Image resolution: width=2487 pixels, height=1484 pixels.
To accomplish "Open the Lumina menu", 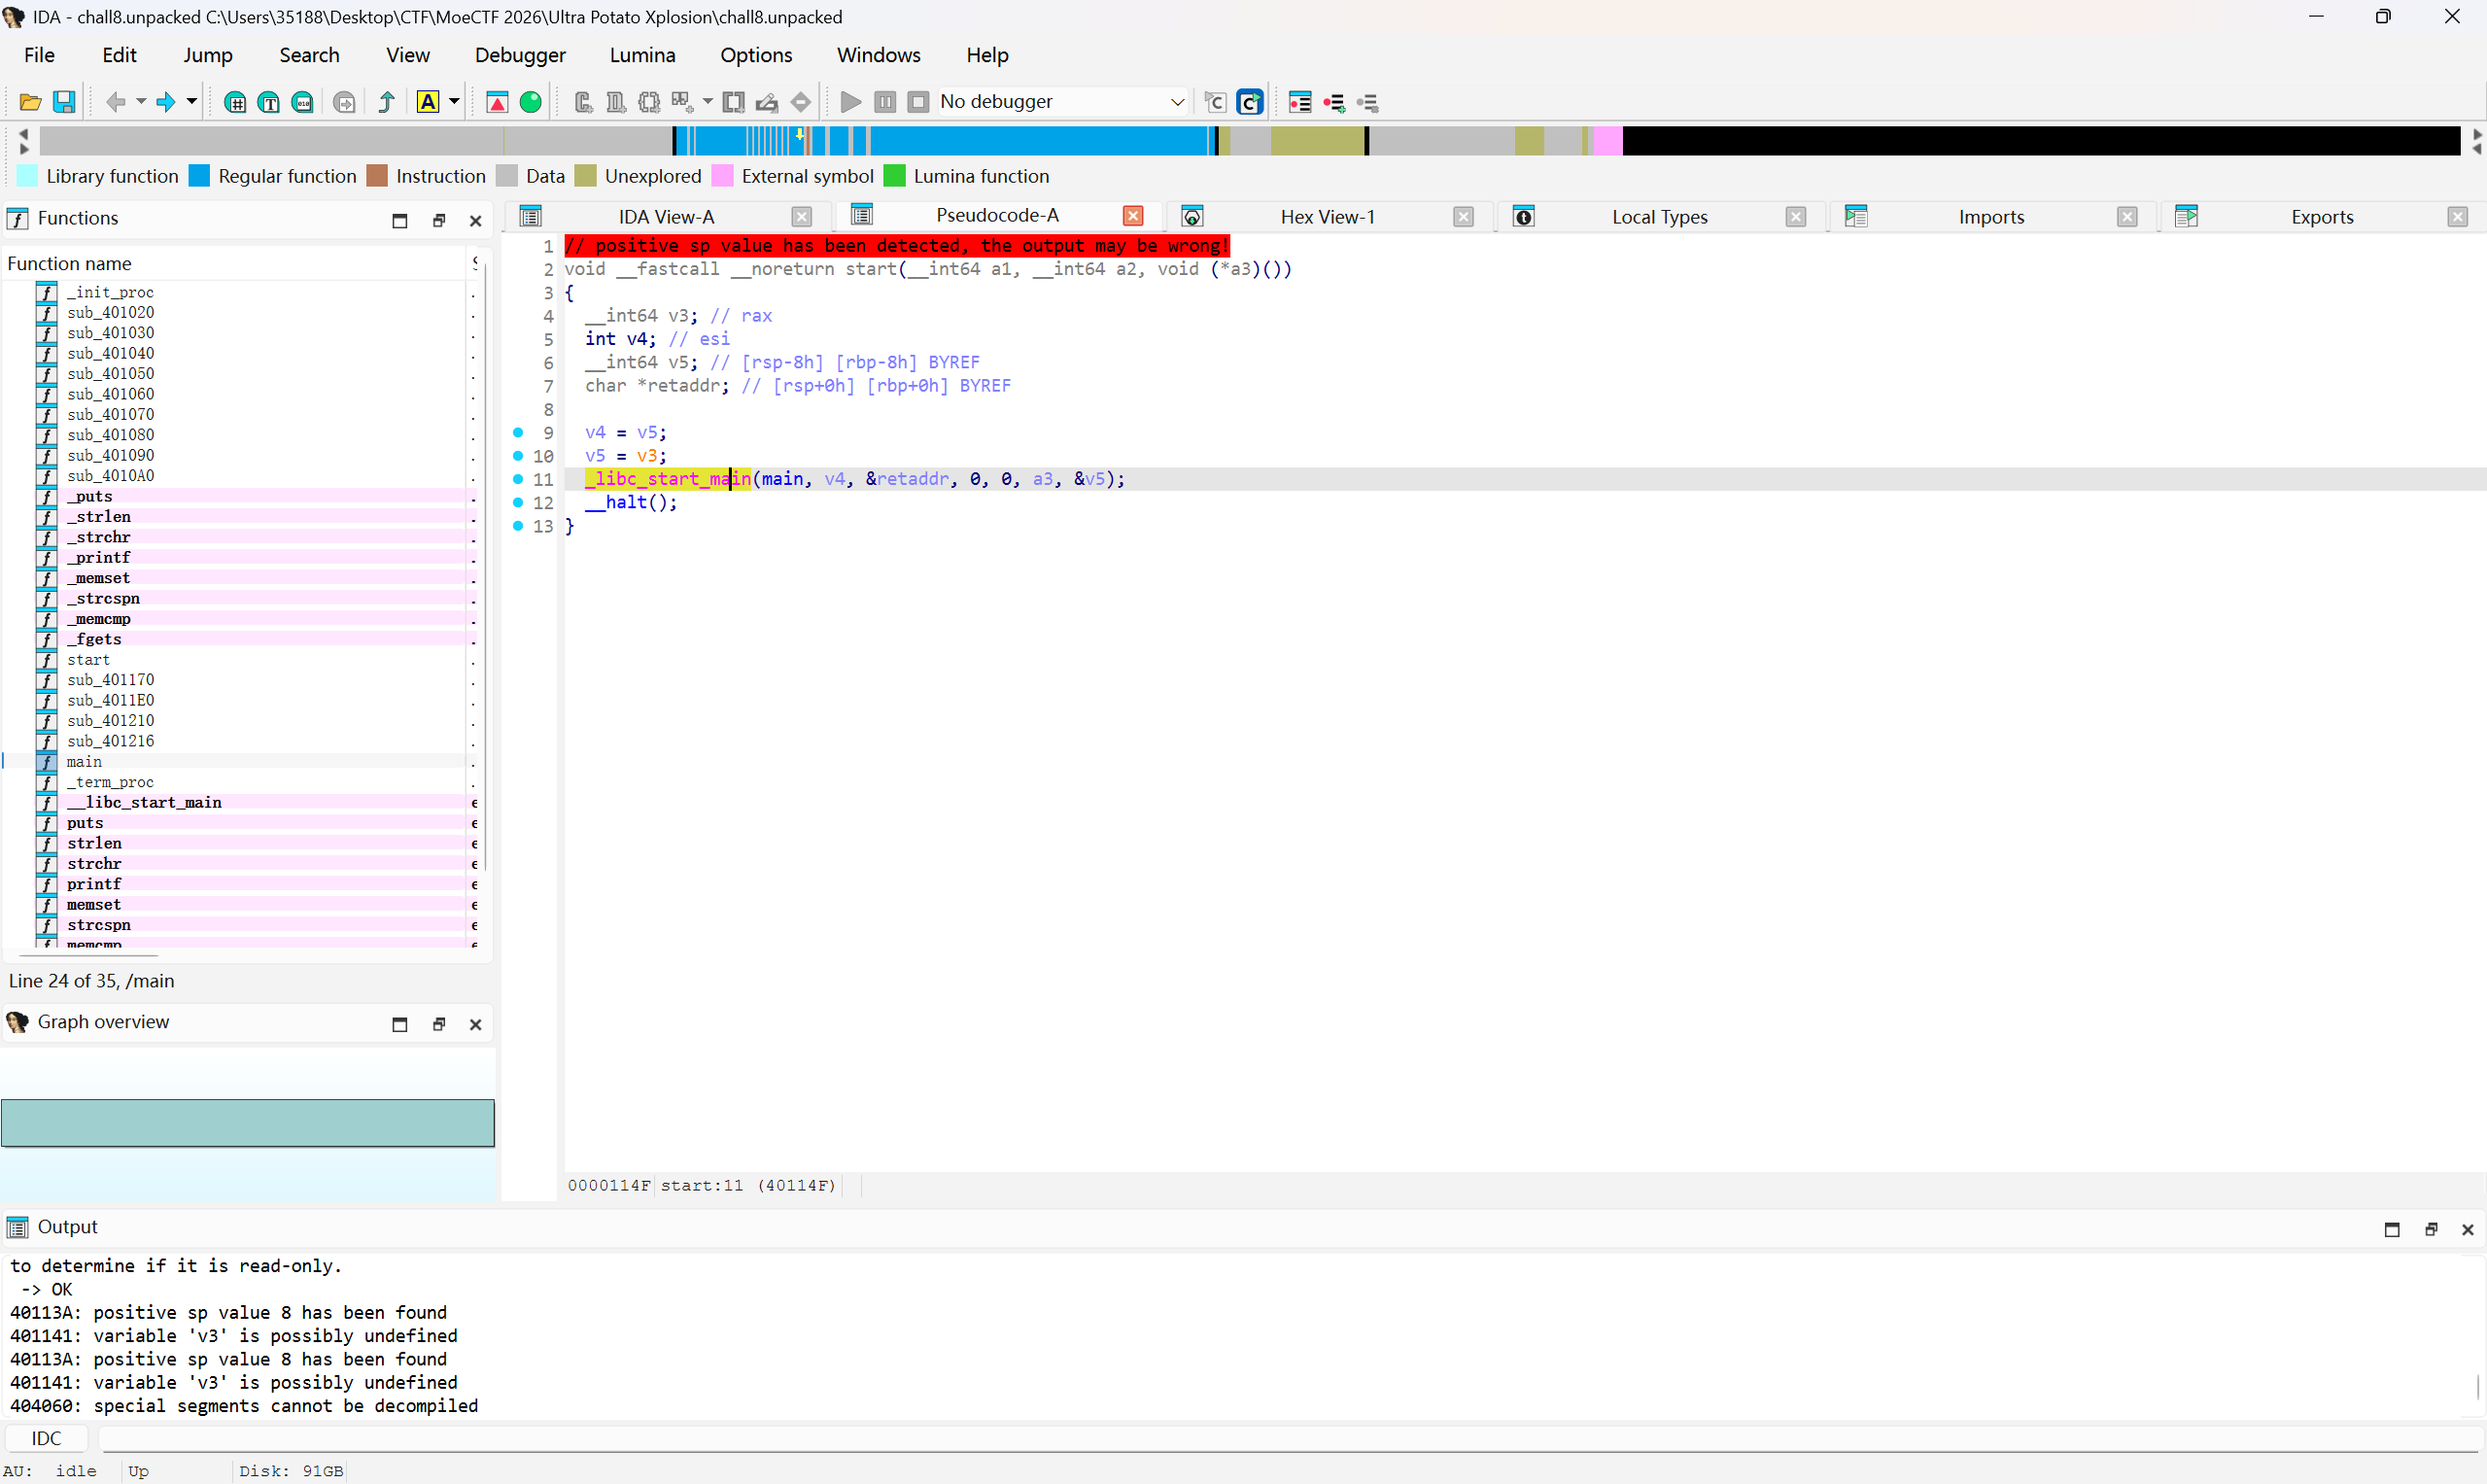I will (642, 55).
